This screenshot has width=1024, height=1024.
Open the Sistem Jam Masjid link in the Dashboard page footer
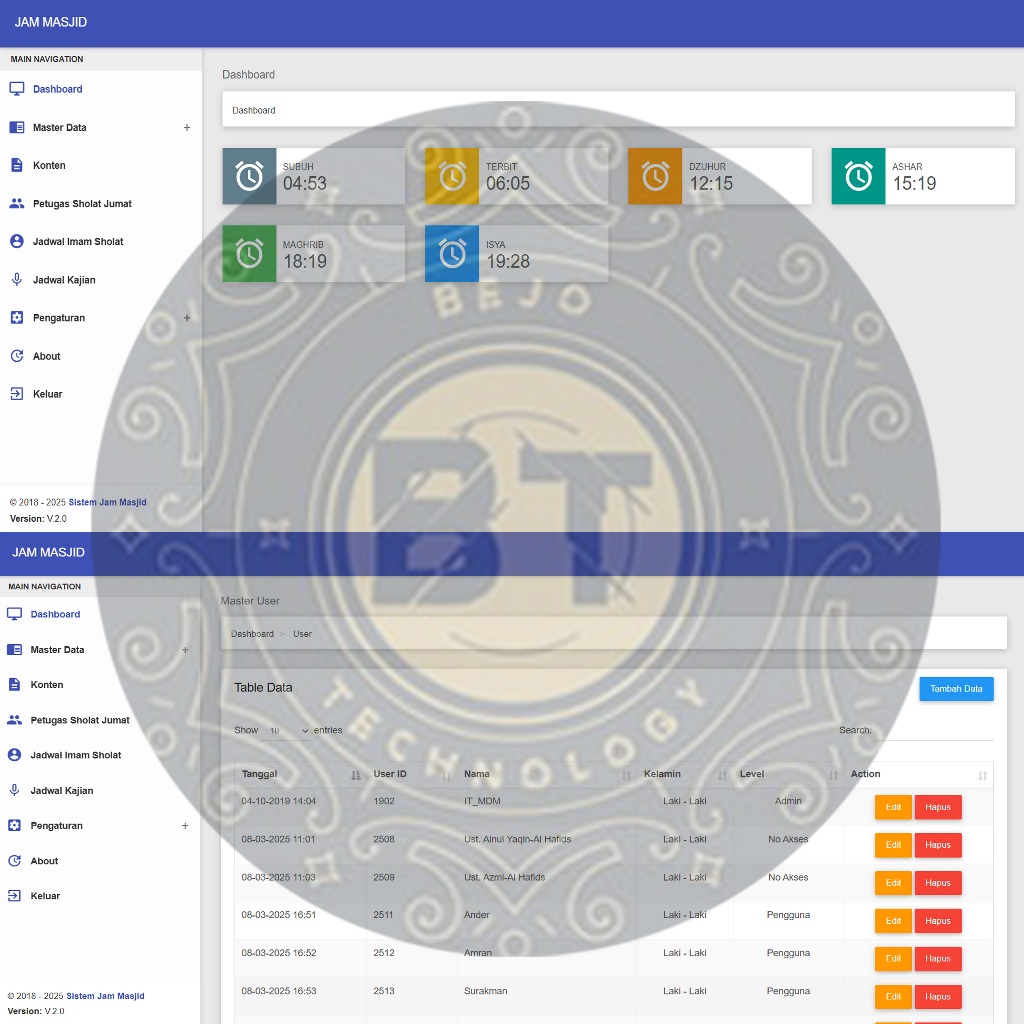coord(107,502)
